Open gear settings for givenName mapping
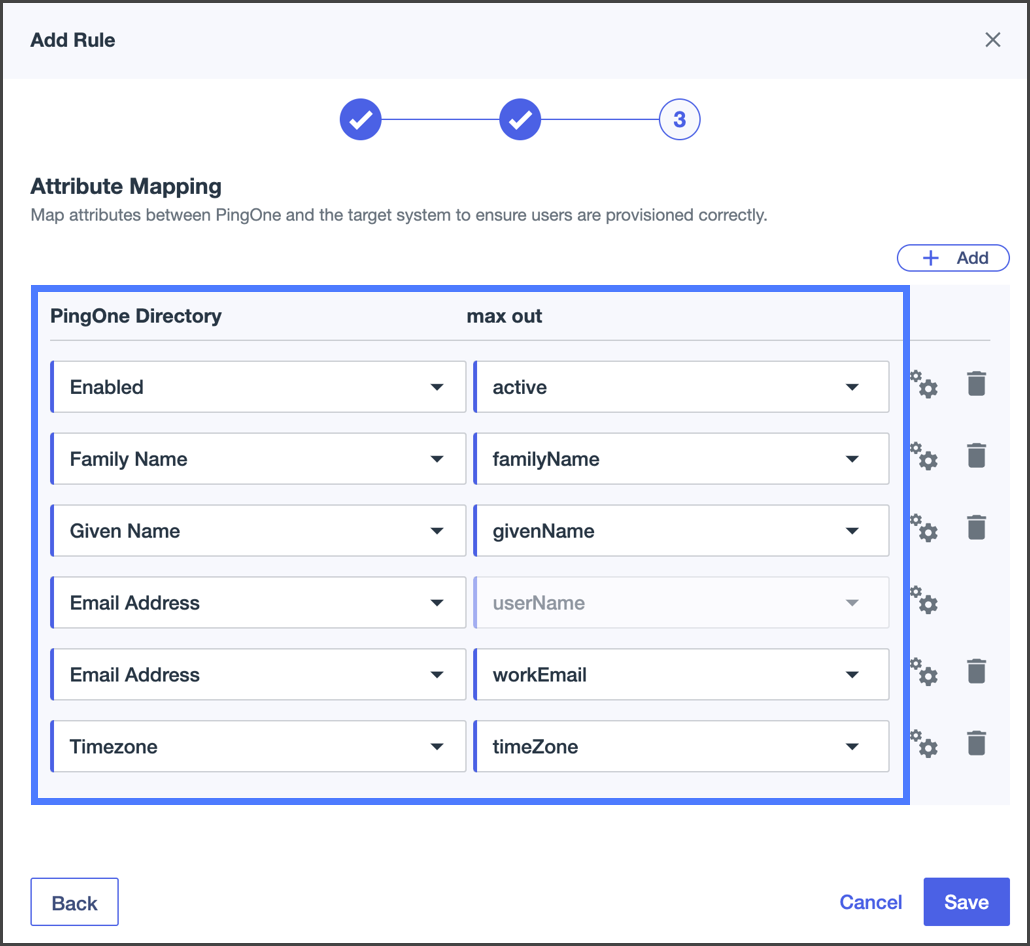The image size is (1030, 946). [x=925, y=530]
